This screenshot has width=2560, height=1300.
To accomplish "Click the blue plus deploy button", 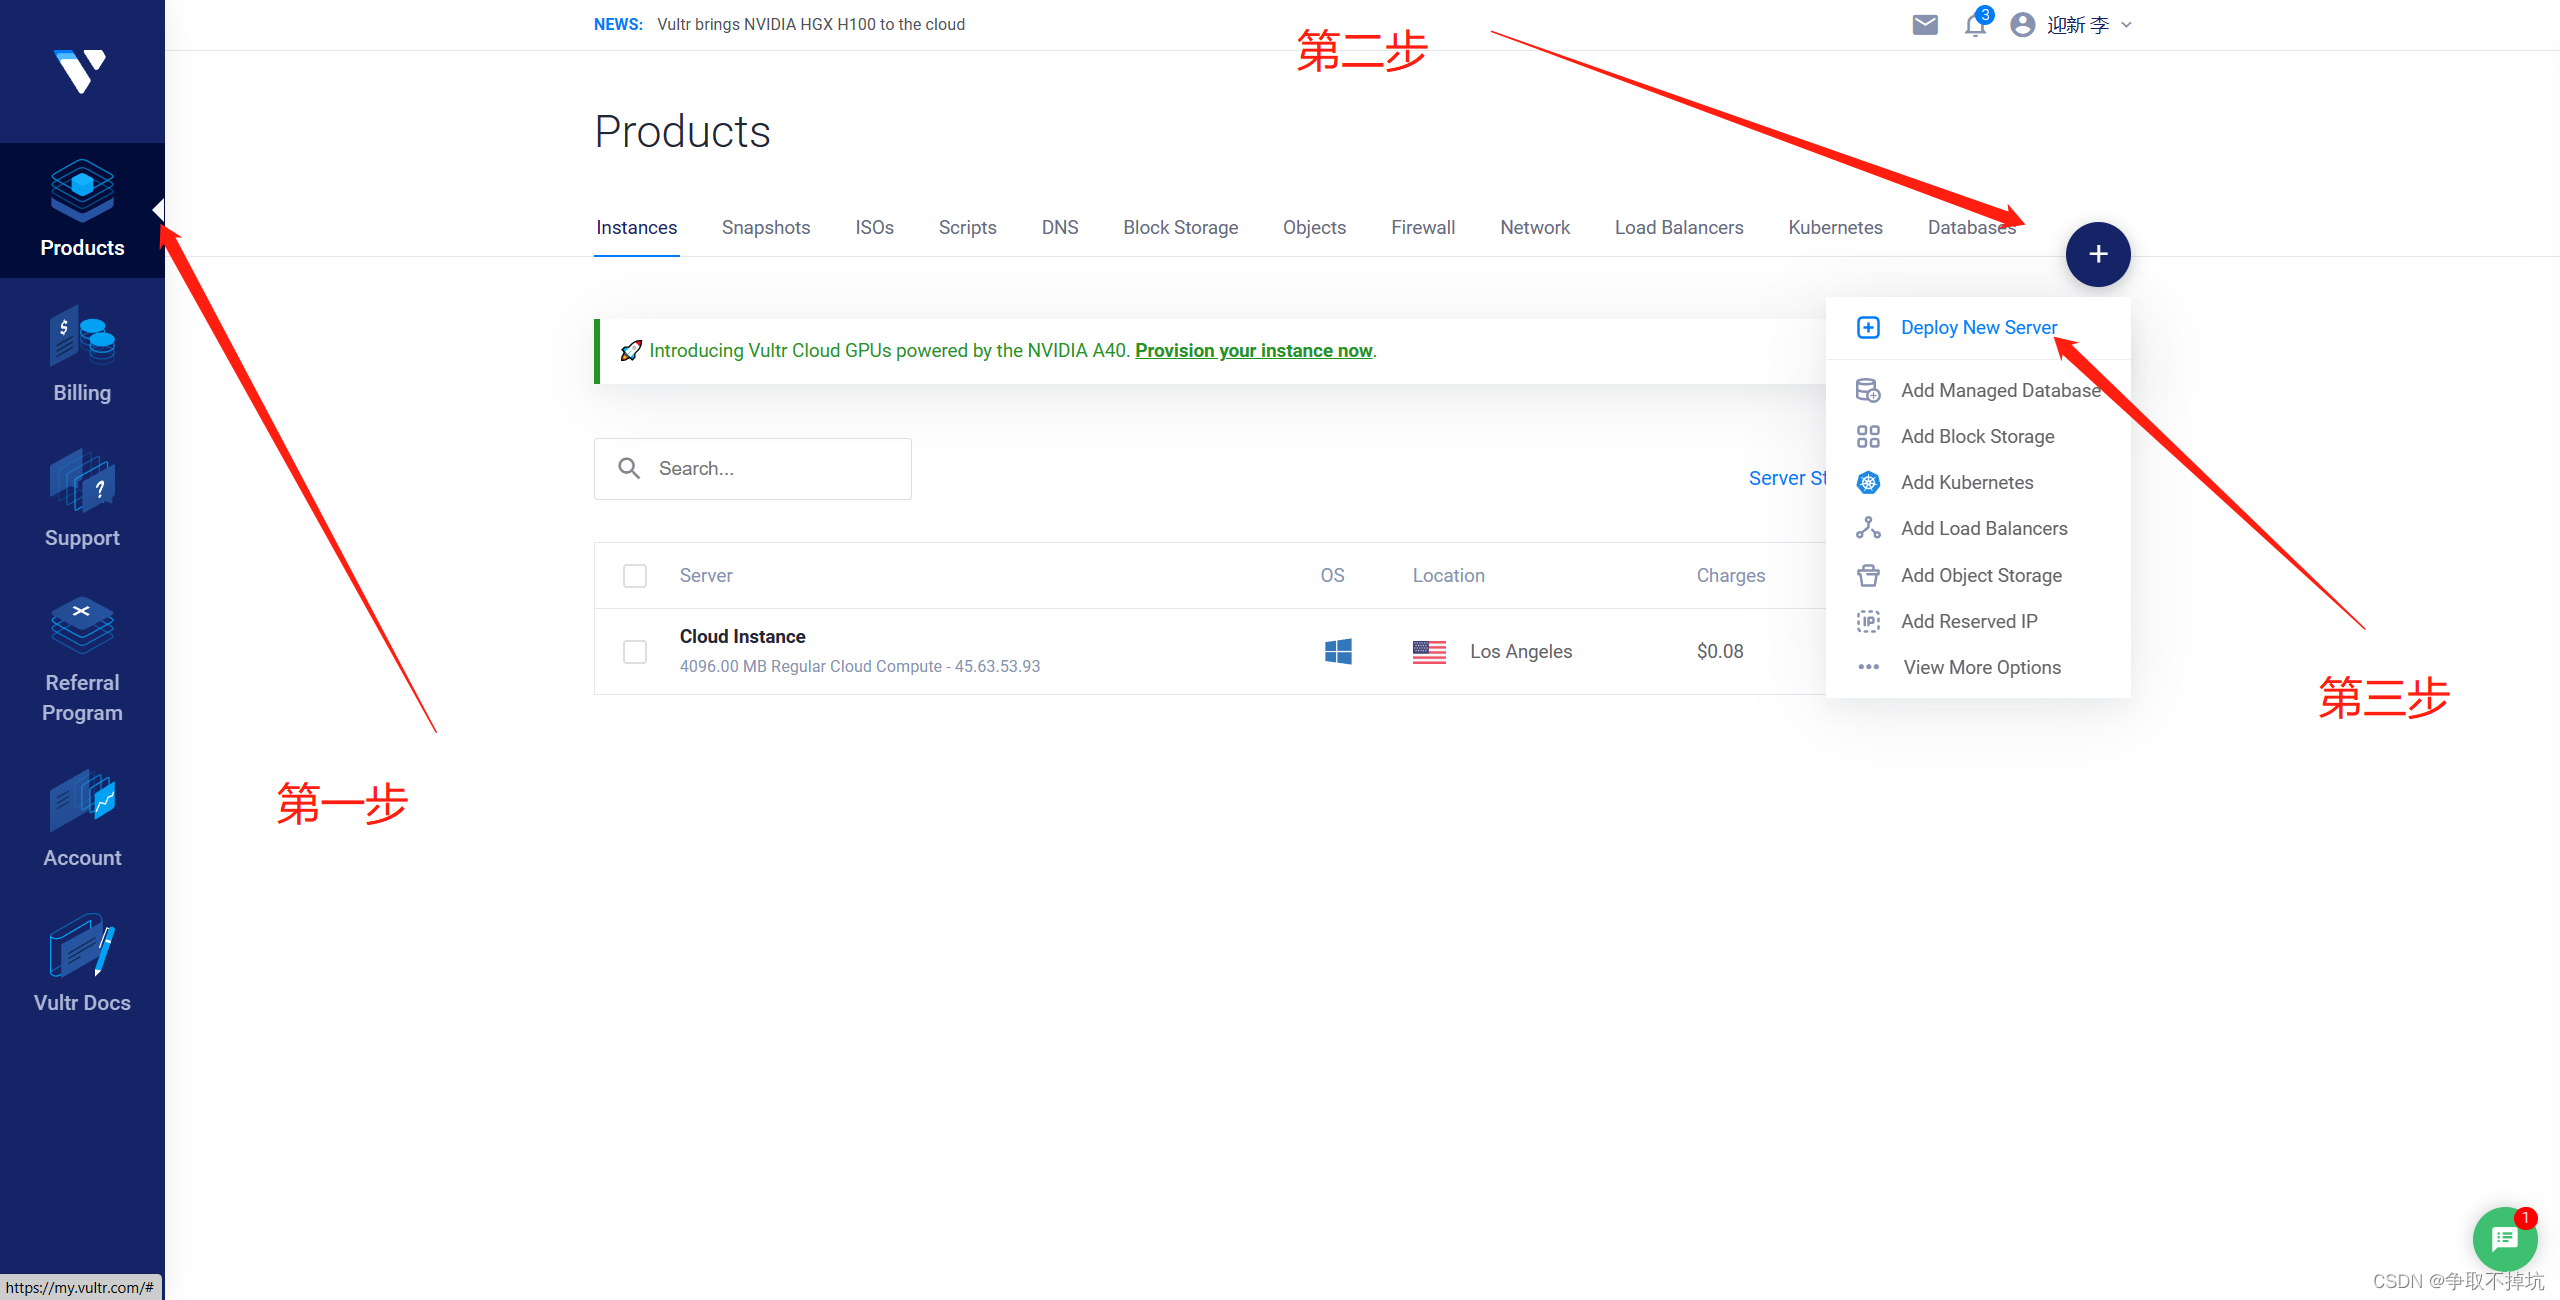I will click(2098, 254).
